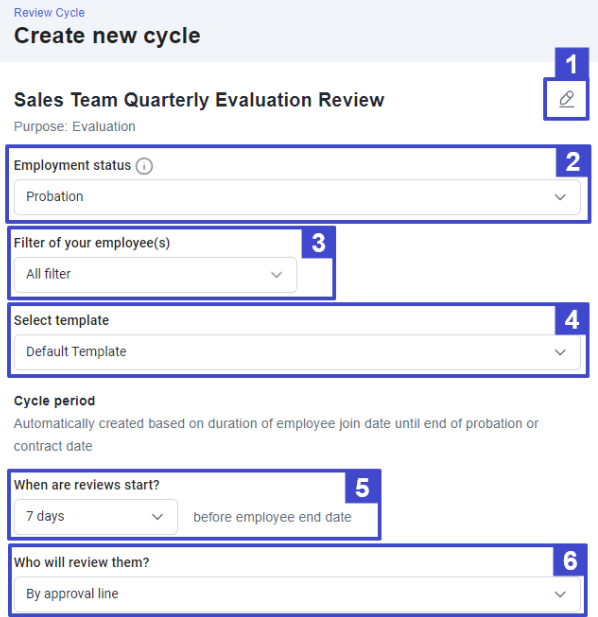The width and height of the screenshot is (598, 617).
Task: Click the chevron arrow in 7 days field
Action: (x=157, y=517)
